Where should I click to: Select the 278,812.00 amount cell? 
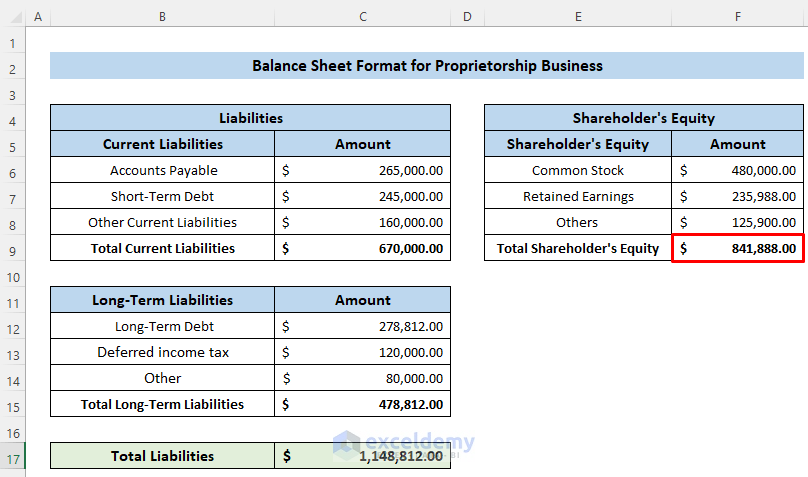click(363, 326)
